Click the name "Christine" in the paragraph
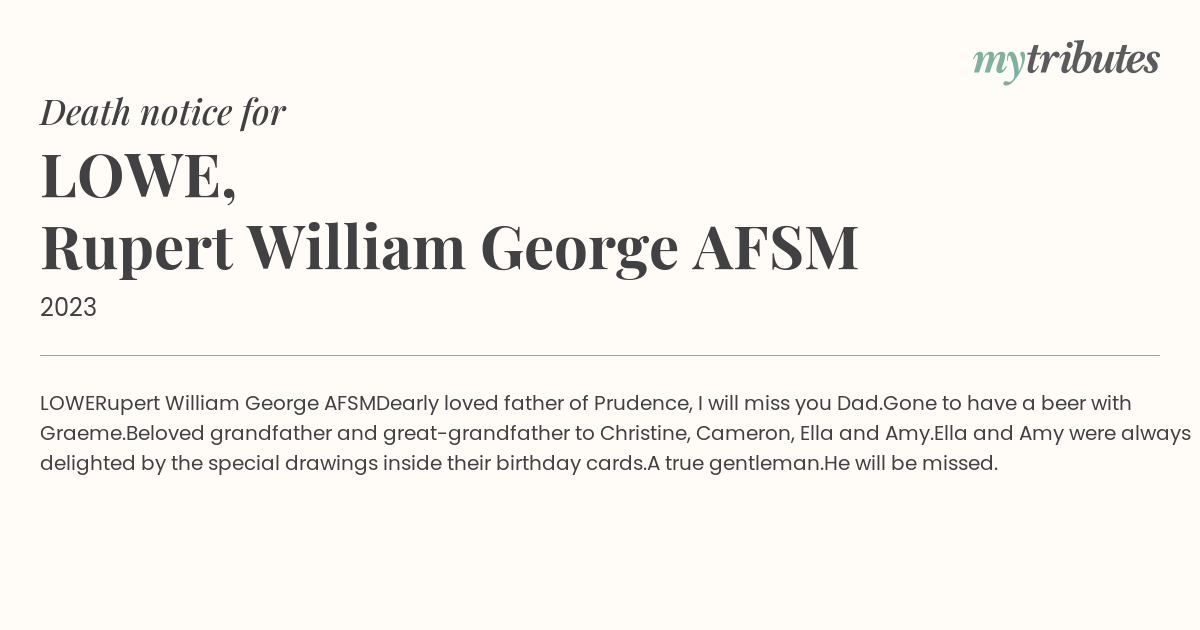 pyautogui.click(x=642, y=434)
